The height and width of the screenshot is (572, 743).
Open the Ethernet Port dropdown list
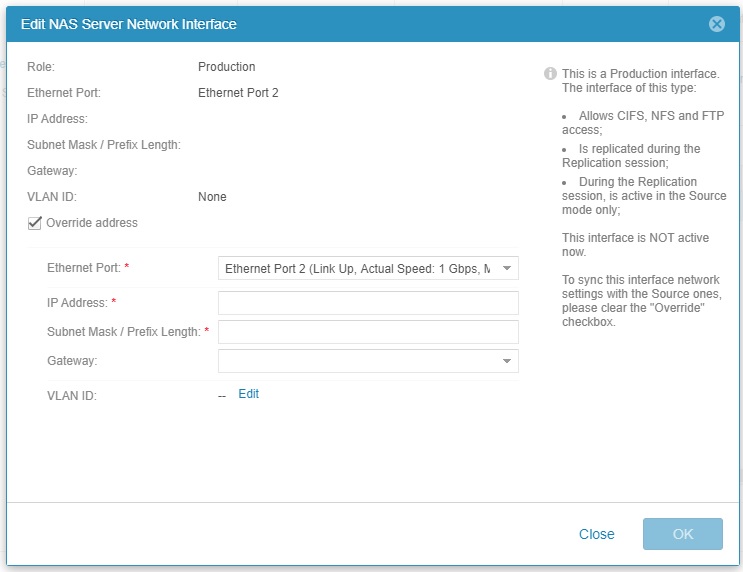357,268
